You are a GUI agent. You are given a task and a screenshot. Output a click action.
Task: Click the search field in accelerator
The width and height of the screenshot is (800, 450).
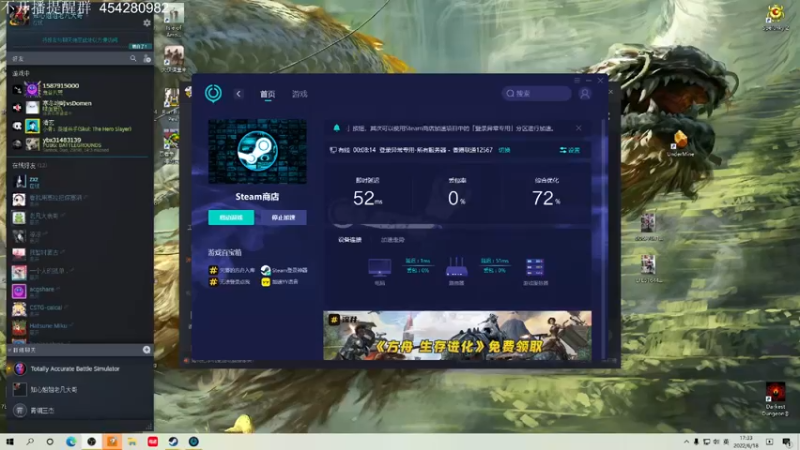pyautogui.click(x=536, y=93)
